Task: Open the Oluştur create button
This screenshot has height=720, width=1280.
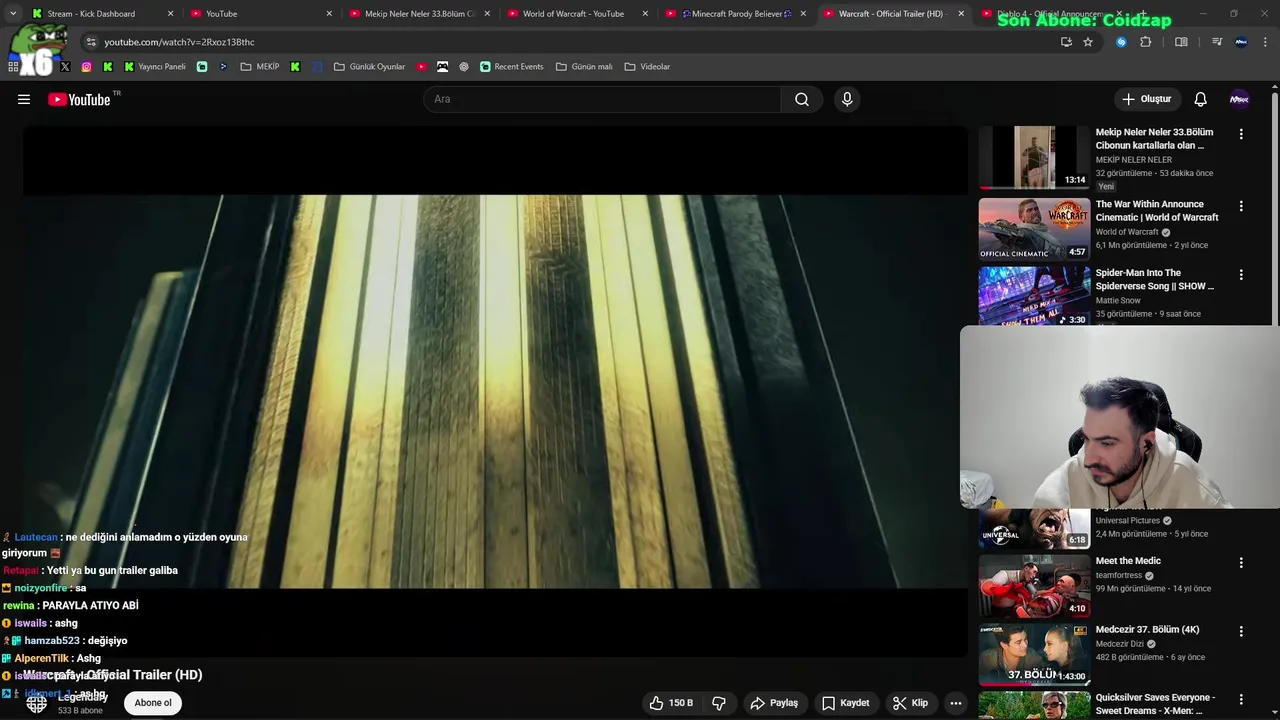Action: (x=1146, y=99)
